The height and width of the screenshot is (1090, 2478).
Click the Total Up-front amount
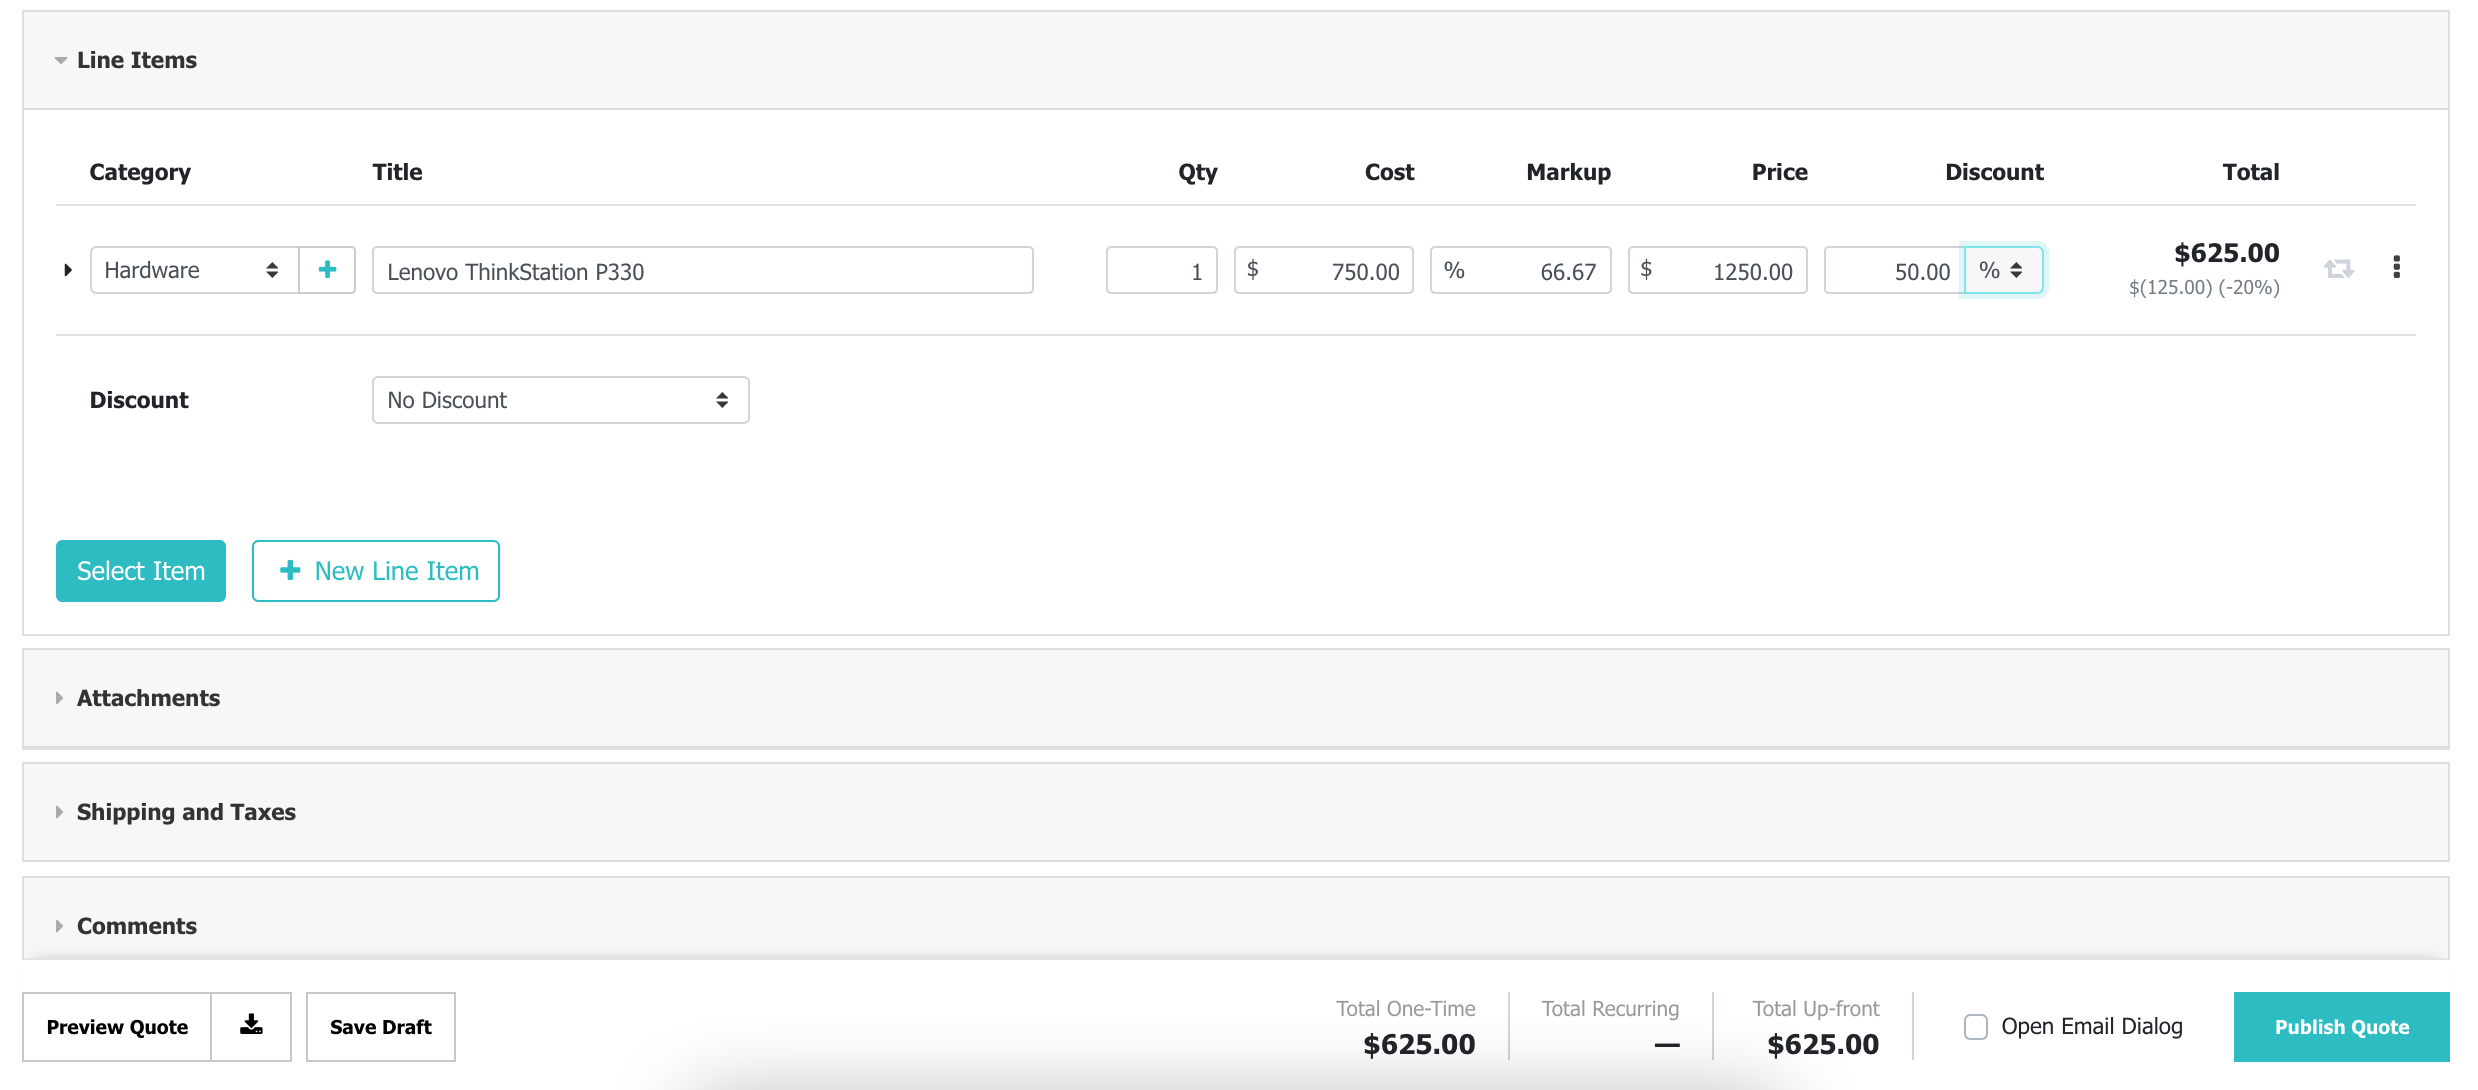1823,1044
